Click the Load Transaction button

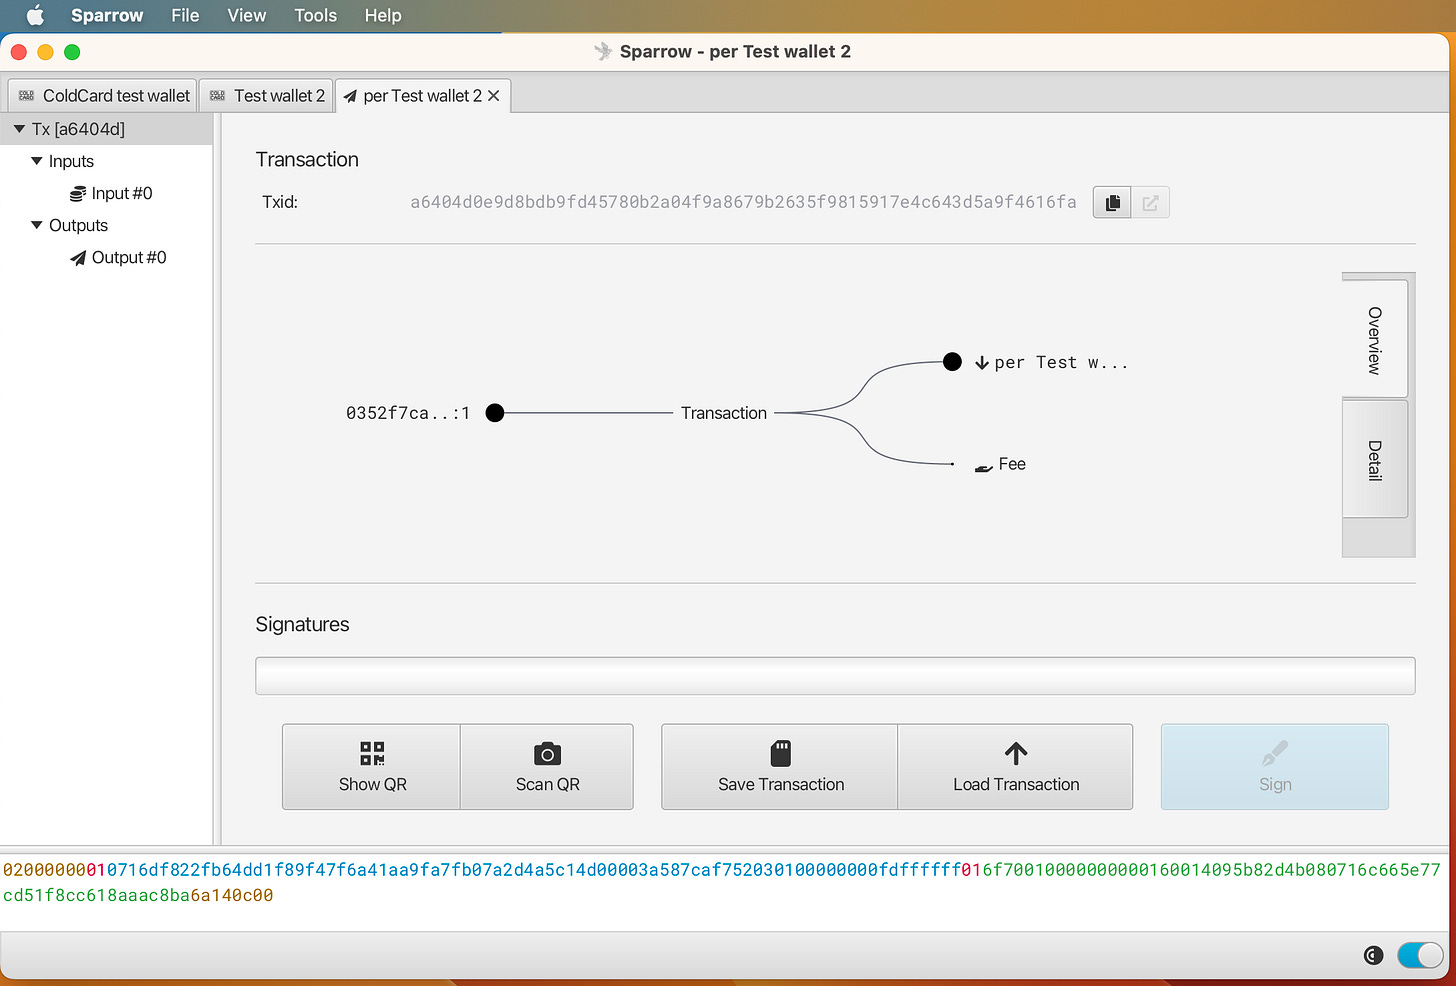point(1016,767)
